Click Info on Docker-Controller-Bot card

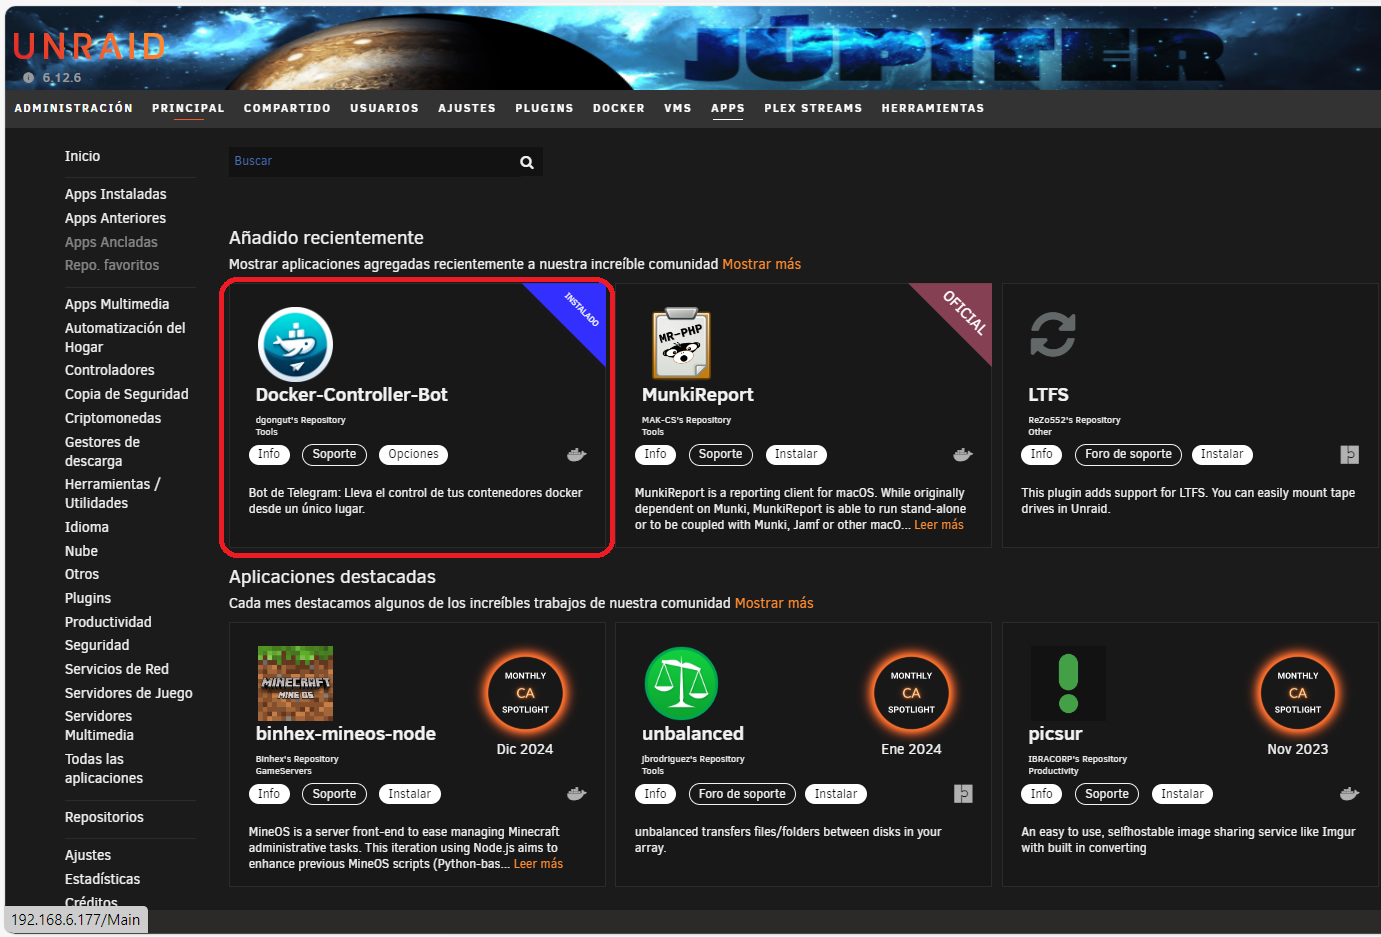coord(269,455)
